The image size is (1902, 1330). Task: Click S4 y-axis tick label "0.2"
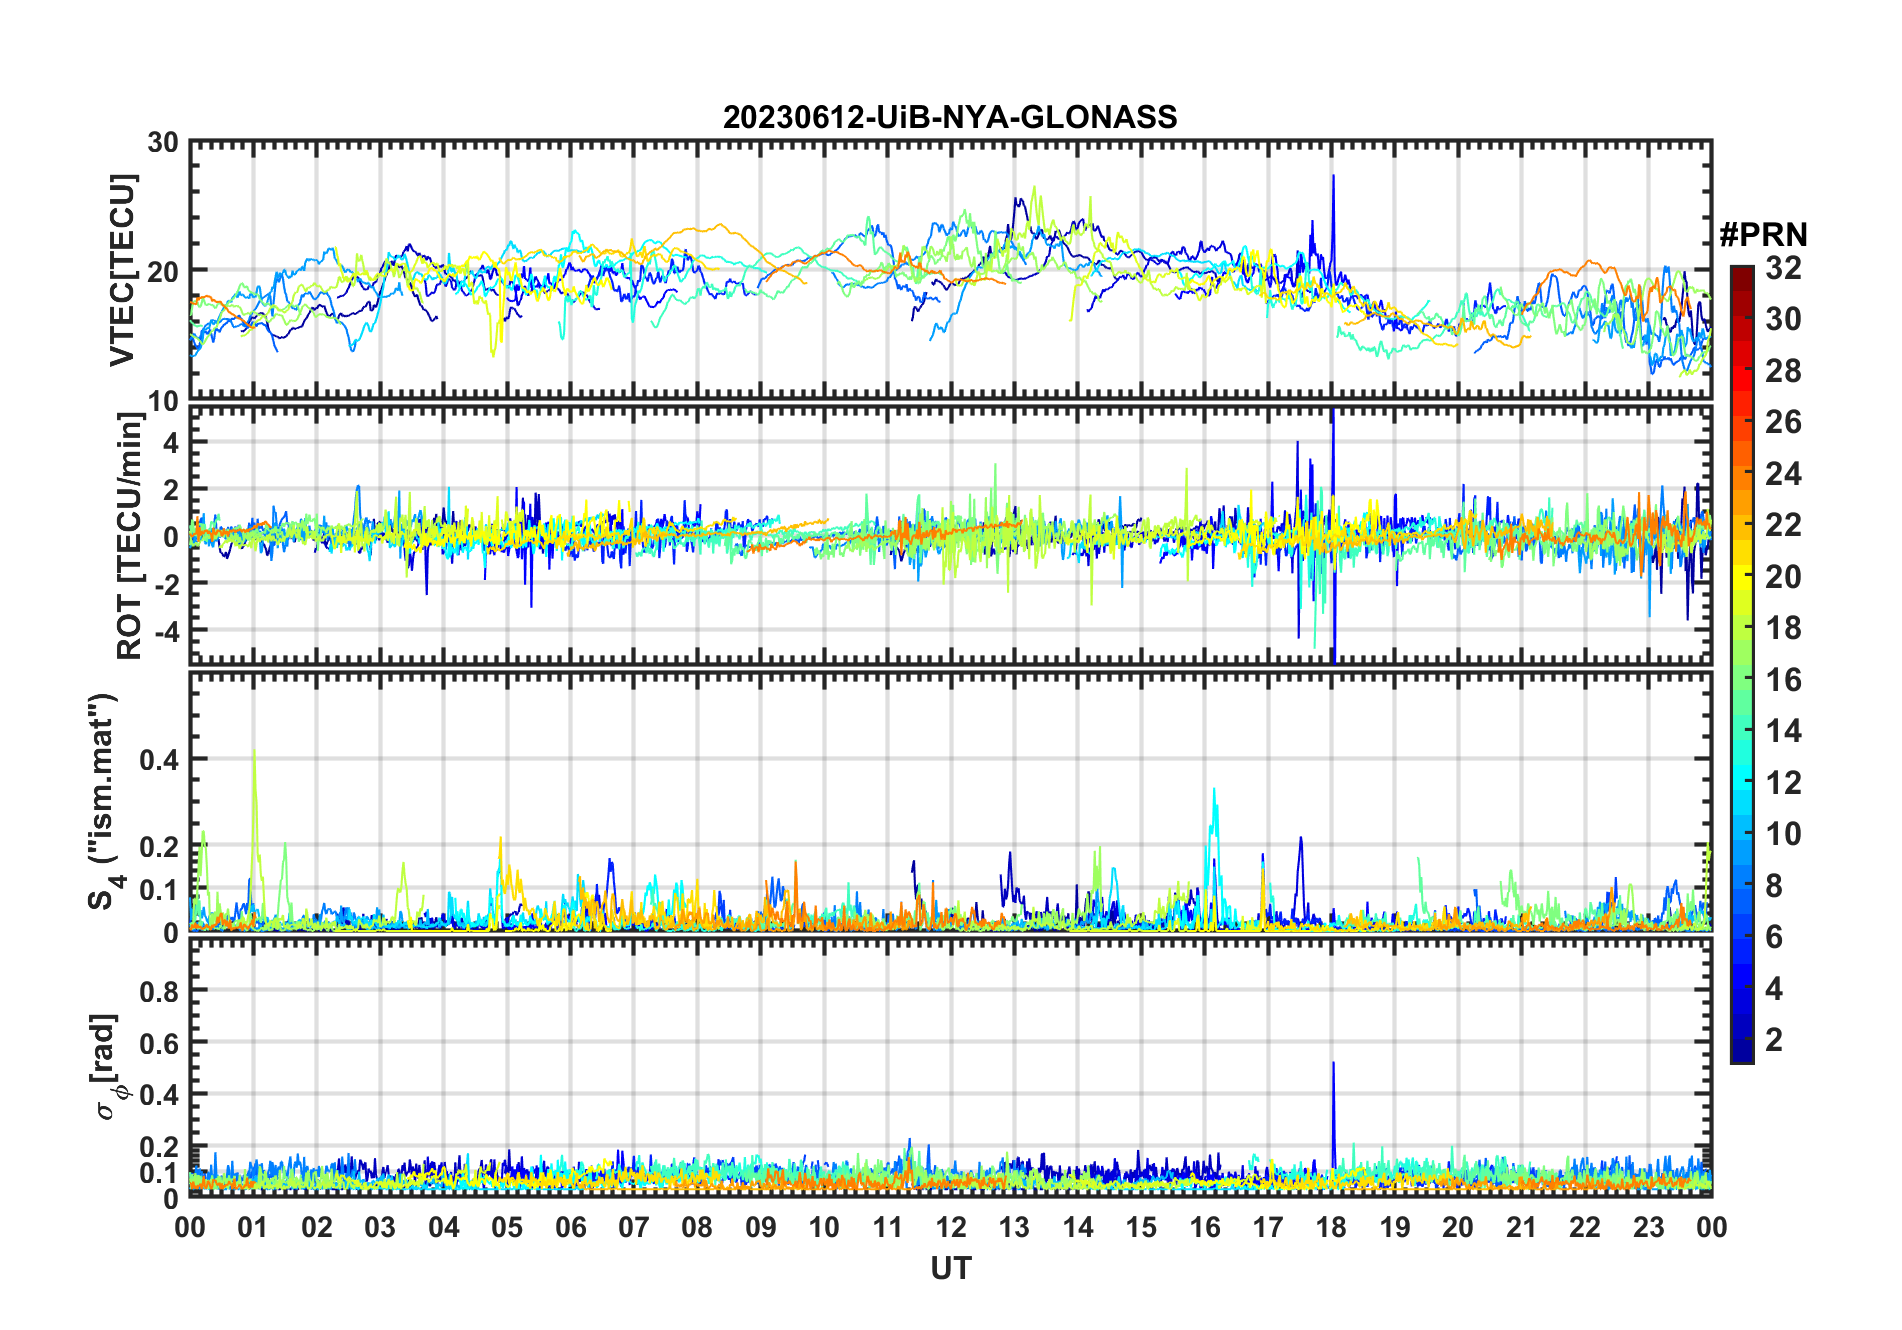160,846
